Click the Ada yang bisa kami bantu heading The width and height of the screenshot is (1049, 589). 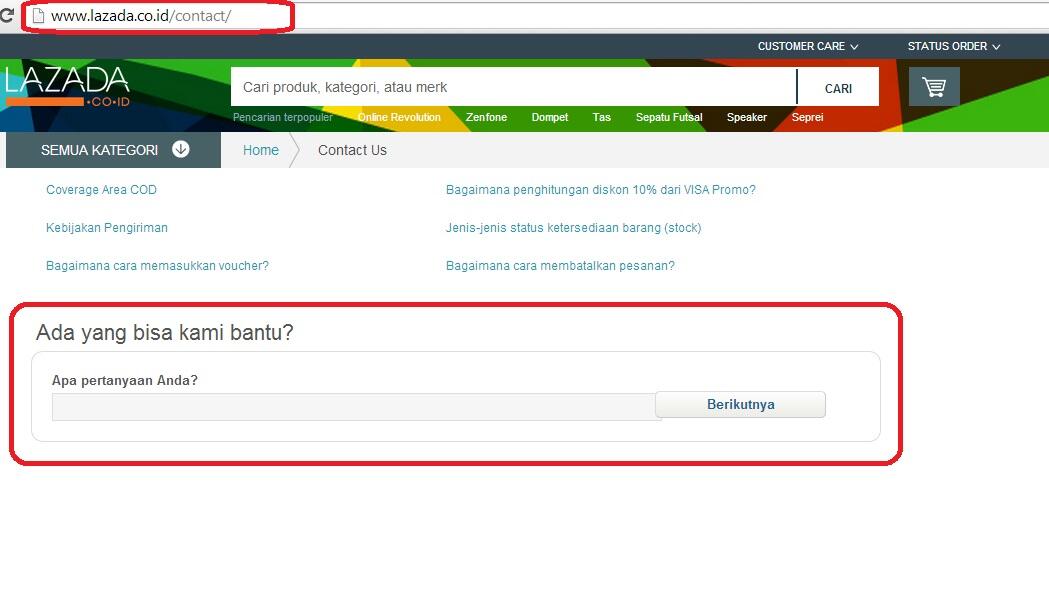165,332
